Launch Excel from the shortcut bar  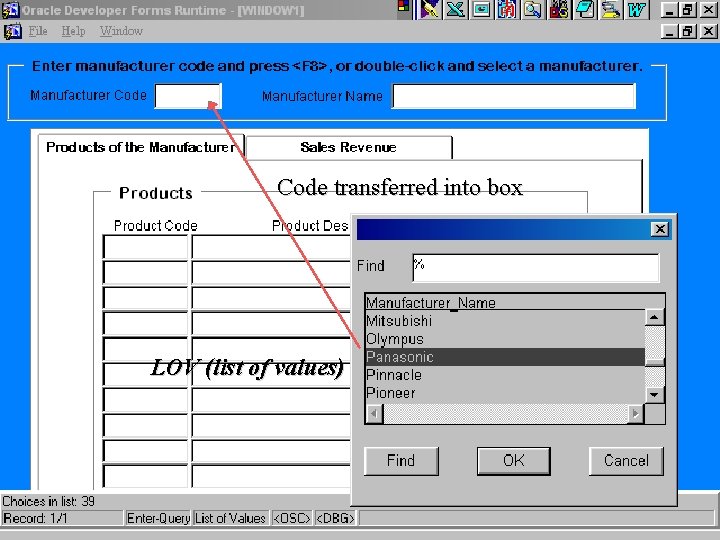point(456,9)
